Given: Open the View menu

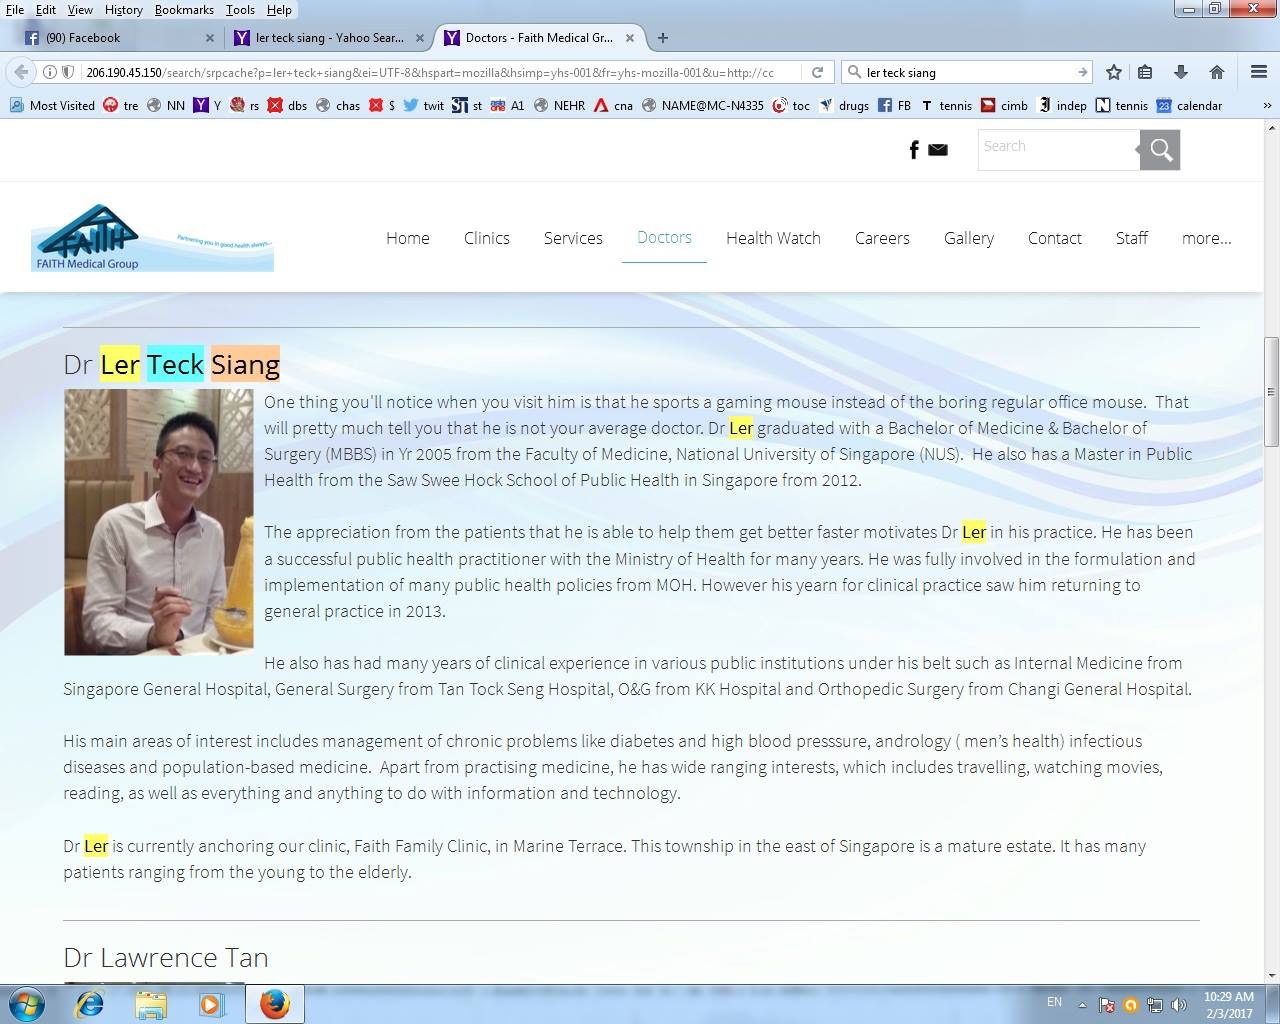Looking at the screenshot, I should 80,9.
